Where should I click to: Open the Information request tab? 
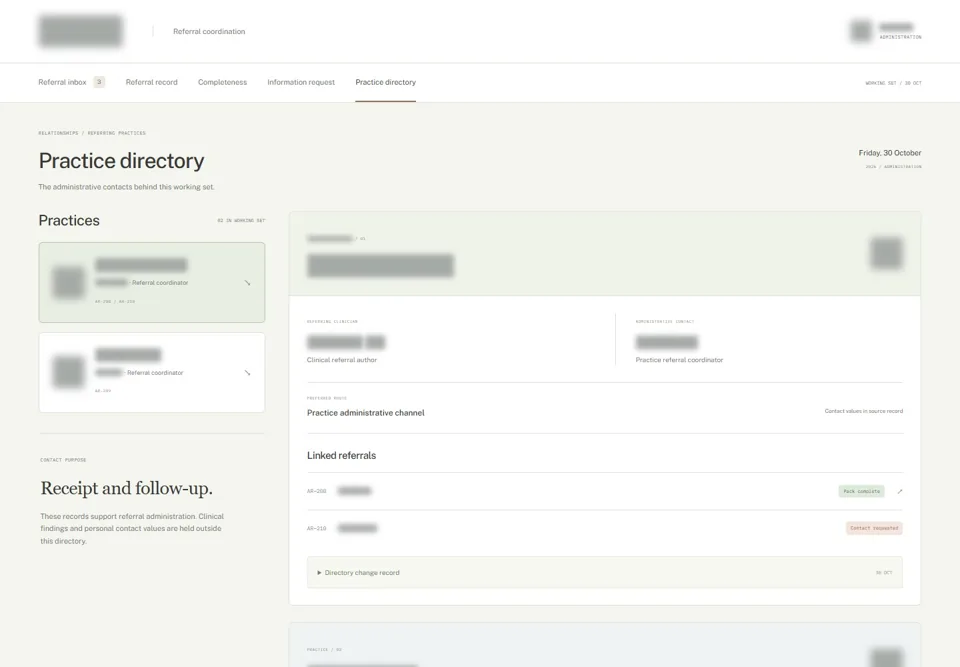click(301, 82)
